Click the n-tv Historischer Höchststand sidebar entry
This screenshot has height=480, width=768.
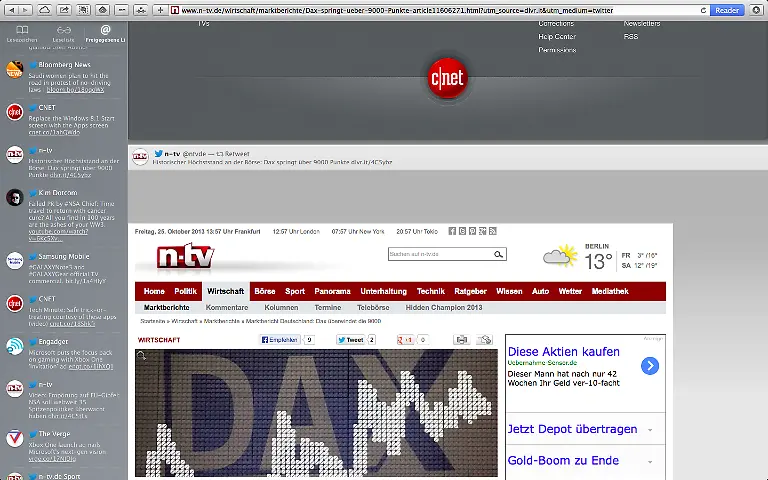click(x=64, y=162)
